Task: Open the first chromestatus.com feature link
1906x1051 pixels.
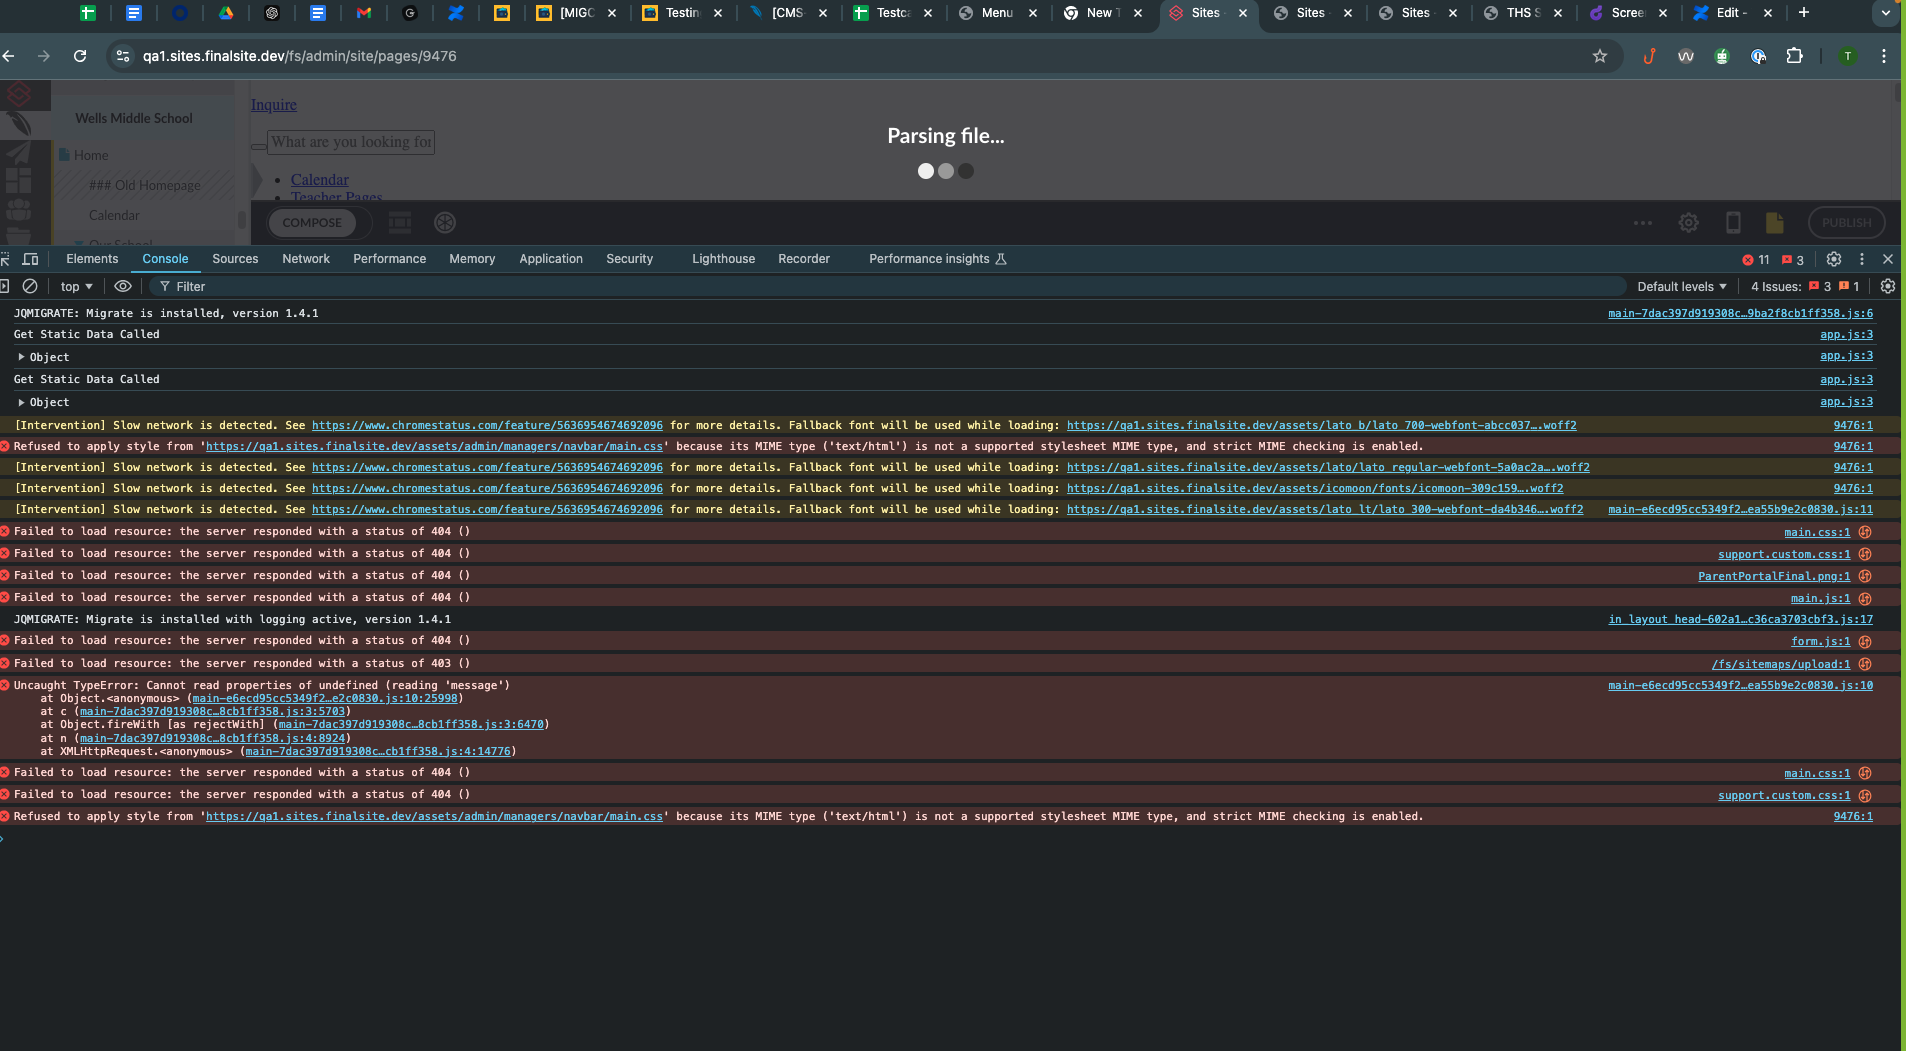Action: pos(487,426)
